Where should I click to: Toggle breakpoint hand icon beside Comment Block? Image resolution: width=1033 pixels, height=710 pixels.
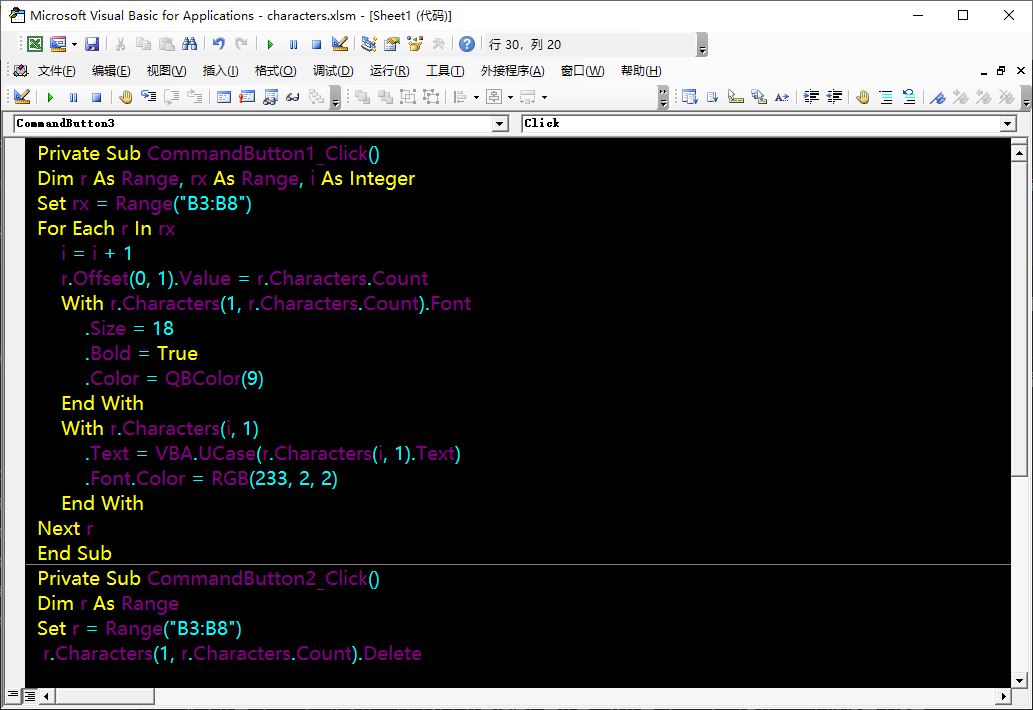[x=863, y=97]
